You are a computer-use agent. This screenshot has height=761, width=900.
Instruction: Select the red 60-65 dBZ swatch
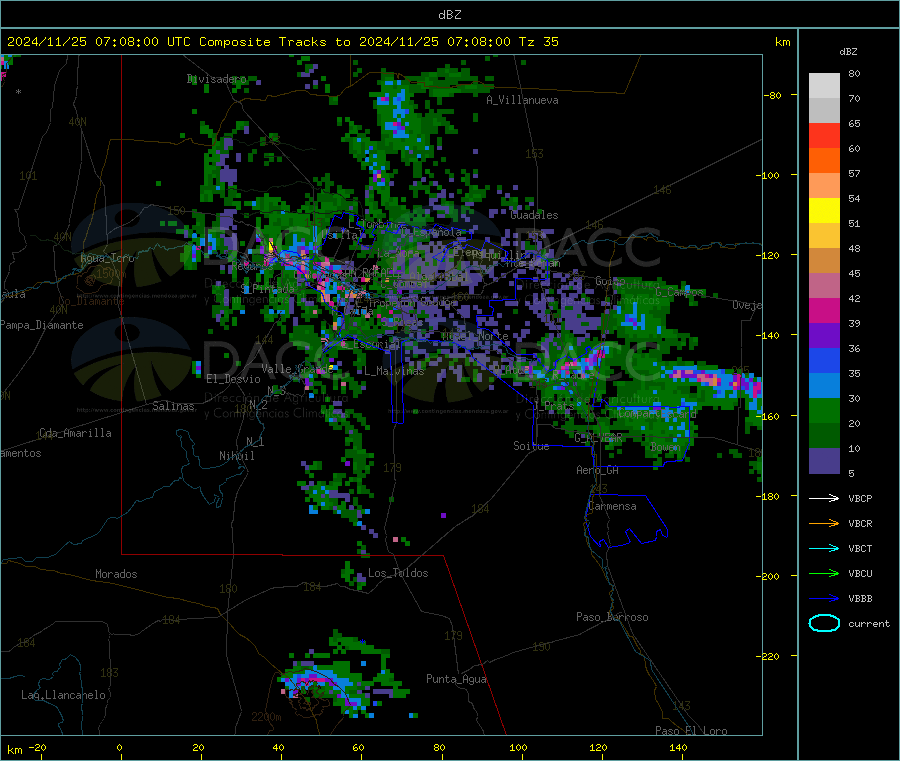(824, 135)
